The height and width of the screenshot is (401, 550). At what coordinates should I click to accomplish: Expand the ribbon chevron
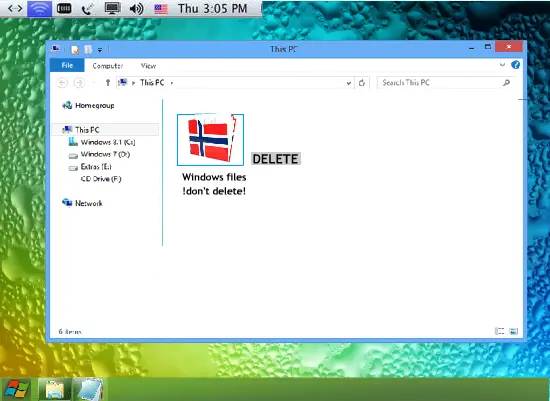[502, 65]
